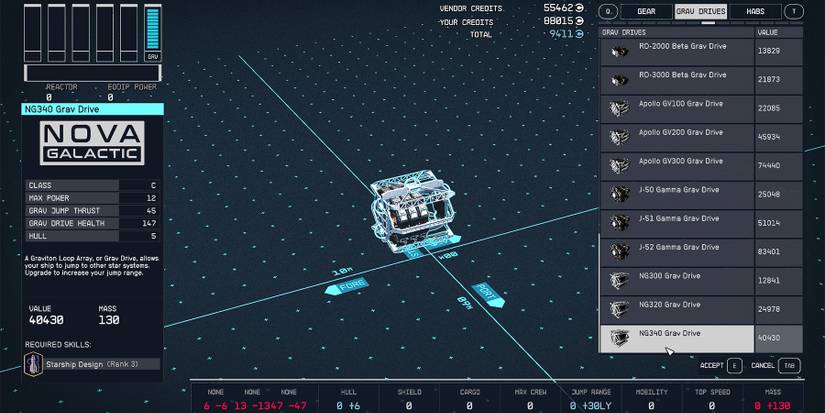This screenshot has height=413, width=825.
Task: Click the Apollo GV100 Grav Drive icon
Action: (x=619, y=108)
